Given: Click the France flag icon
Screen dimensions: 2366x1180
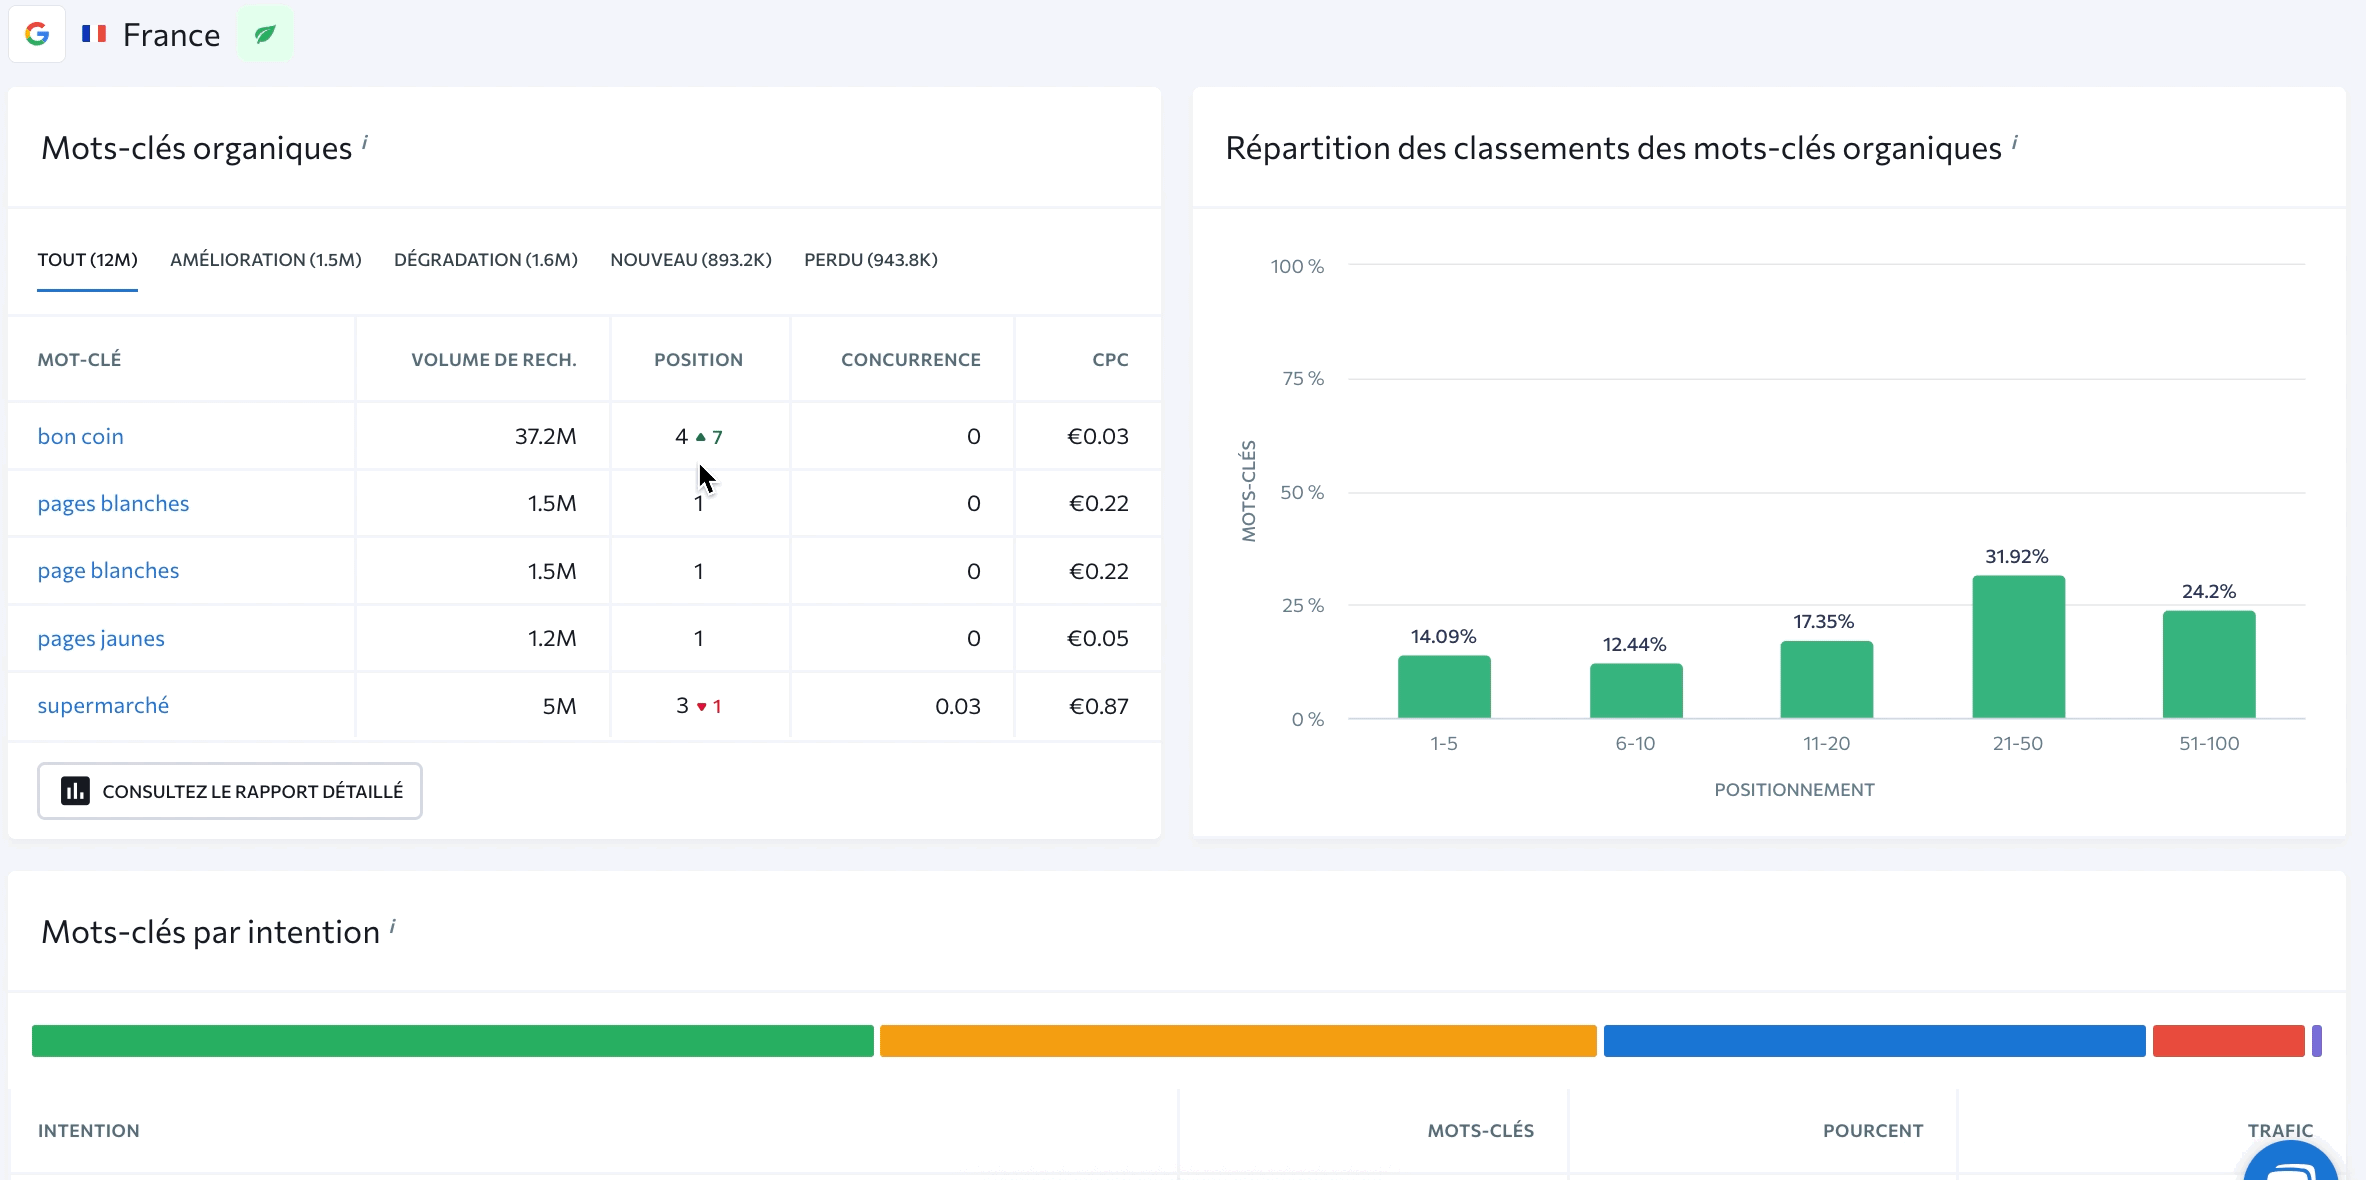Looking at the screenshot, I should tap(94, 34).
